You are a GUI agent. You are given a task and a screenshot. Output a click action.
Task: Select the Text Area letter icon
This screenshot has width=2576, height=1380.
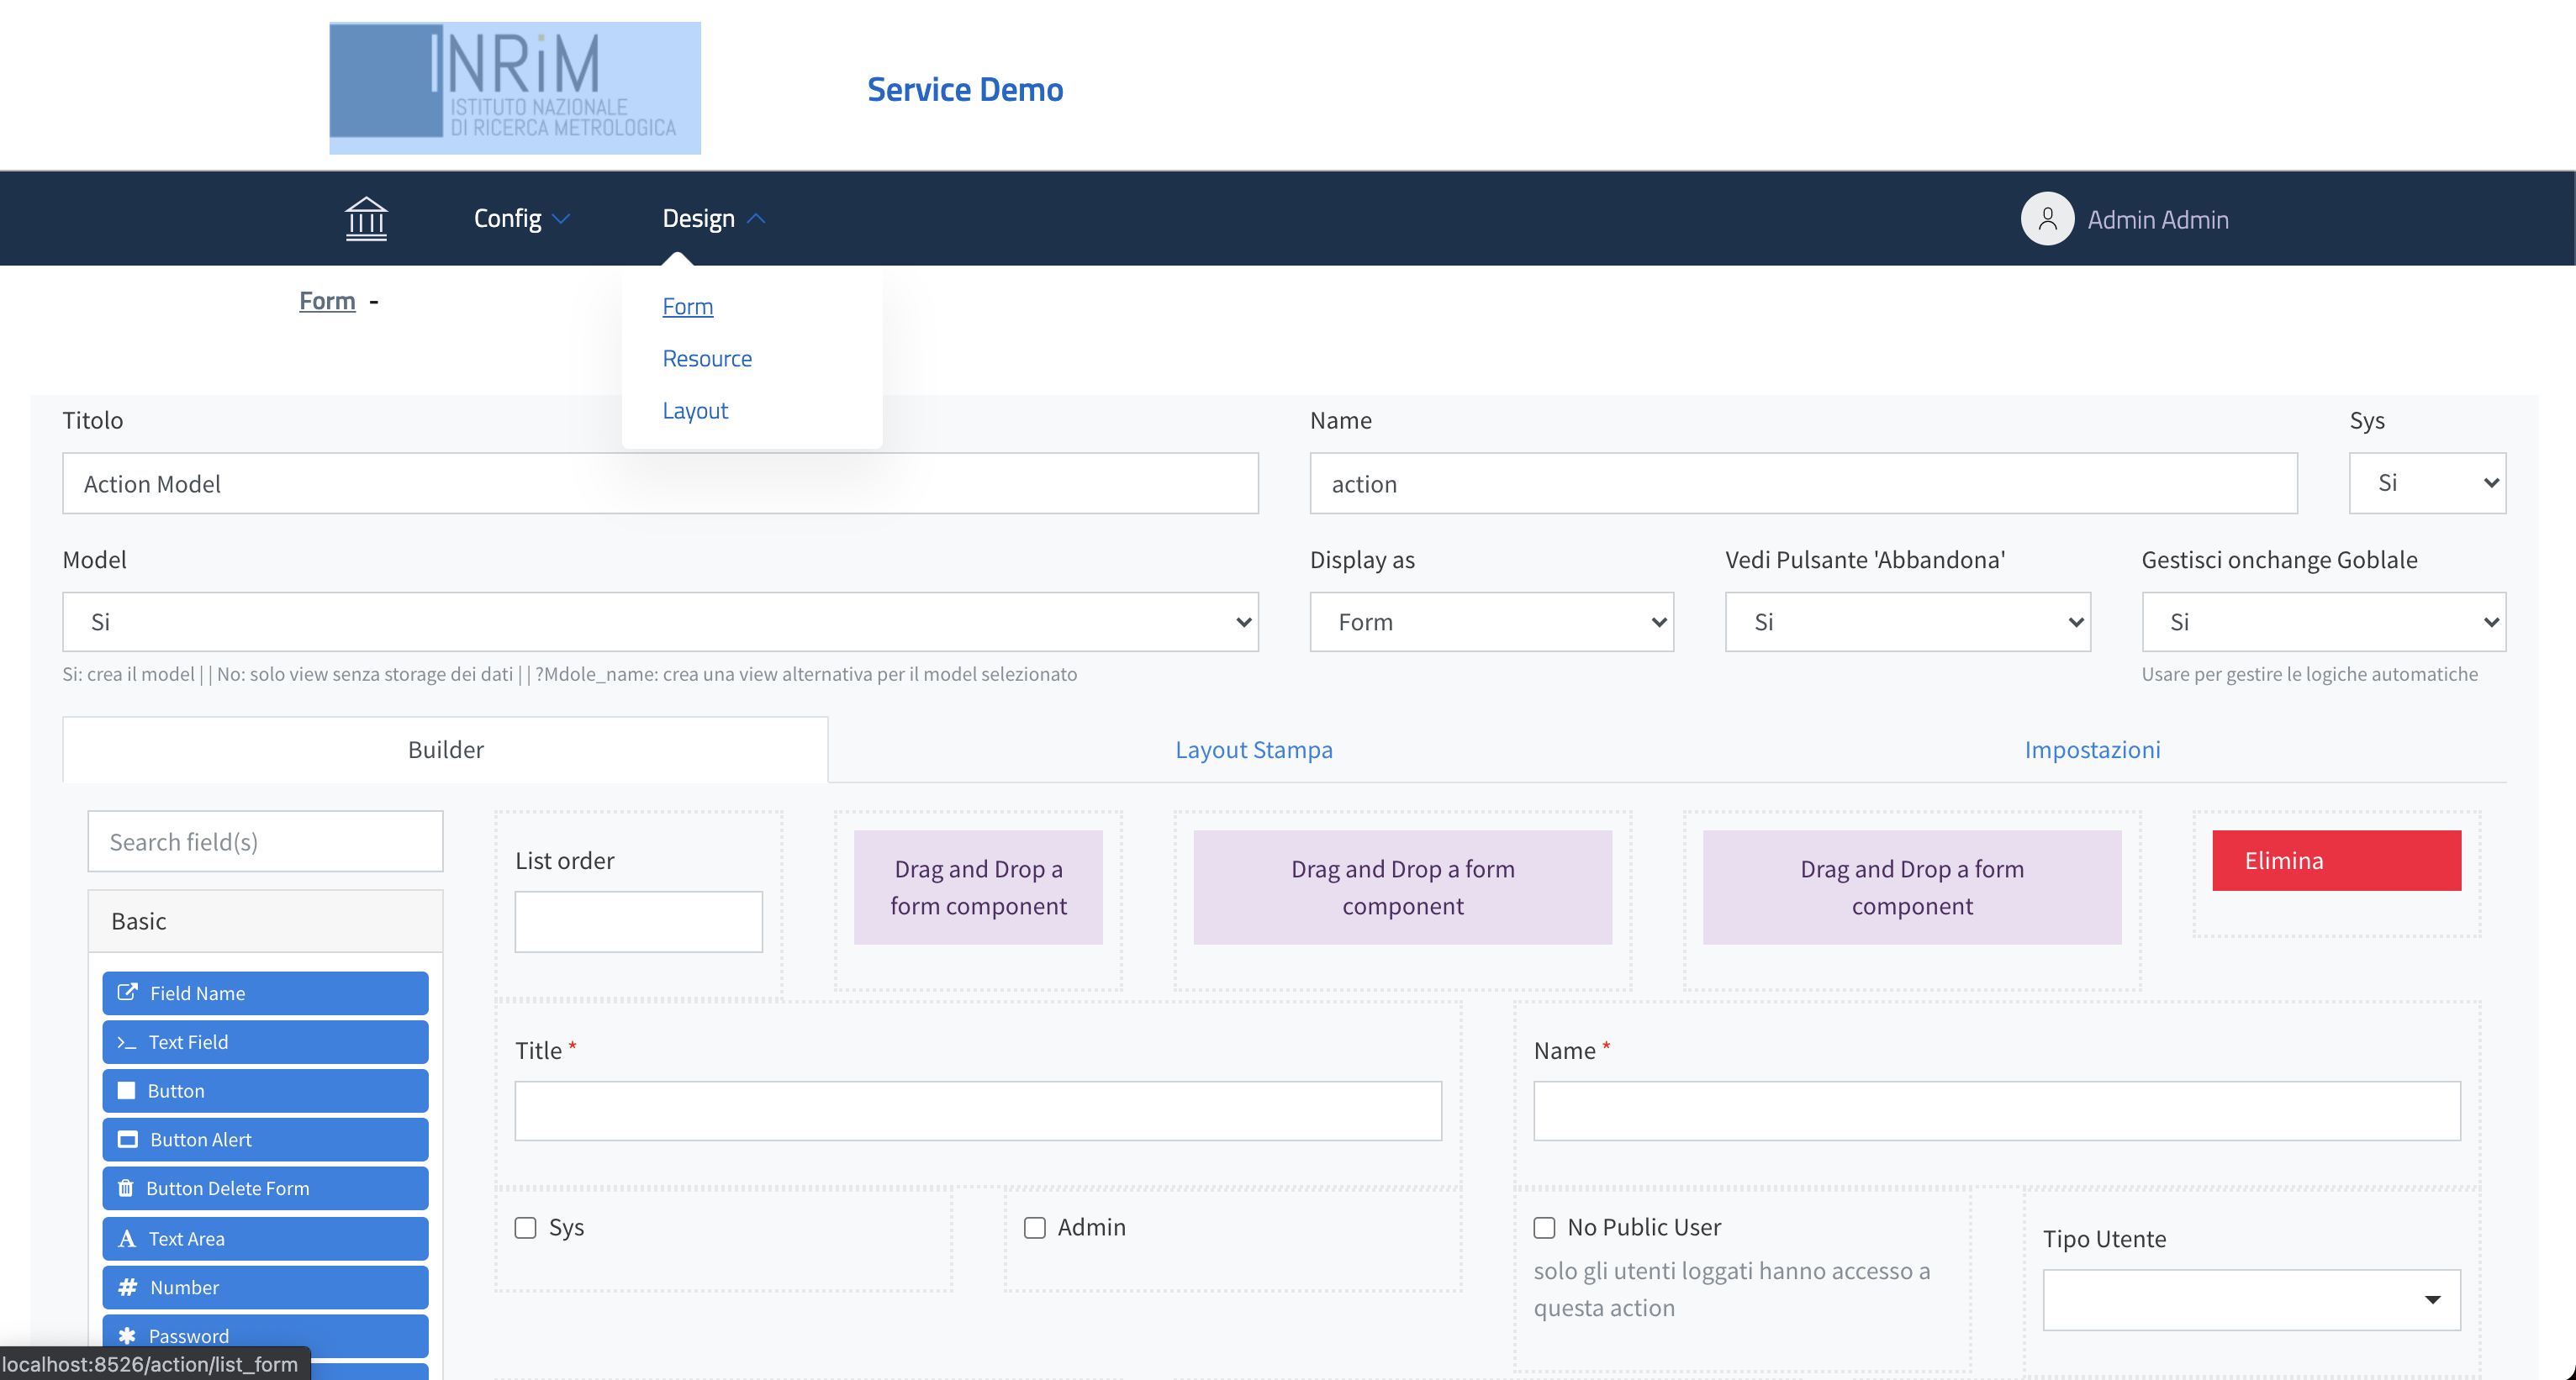tap(126, 1238)
